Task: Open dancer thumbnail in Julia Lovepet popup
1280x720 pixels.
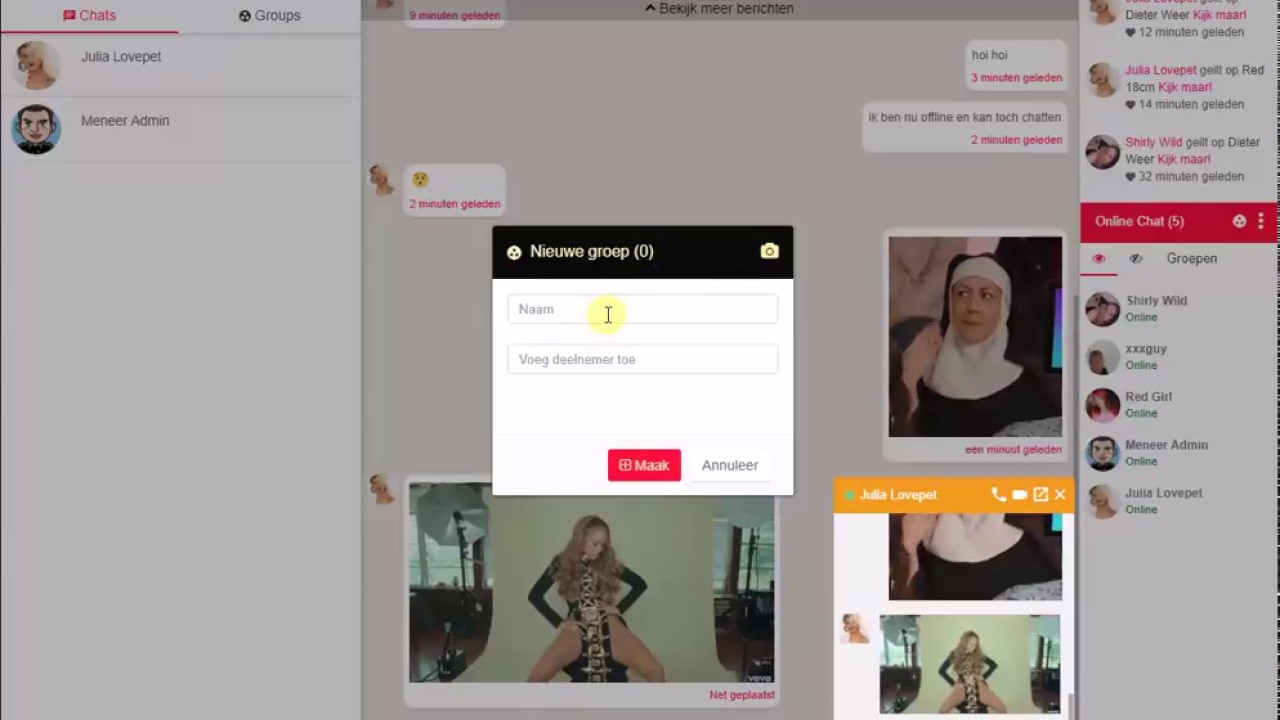Action: coord(969,664)
